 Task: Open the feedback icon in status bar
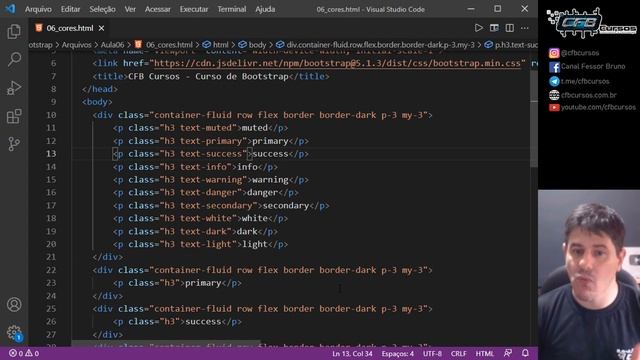tap(508, 353)
